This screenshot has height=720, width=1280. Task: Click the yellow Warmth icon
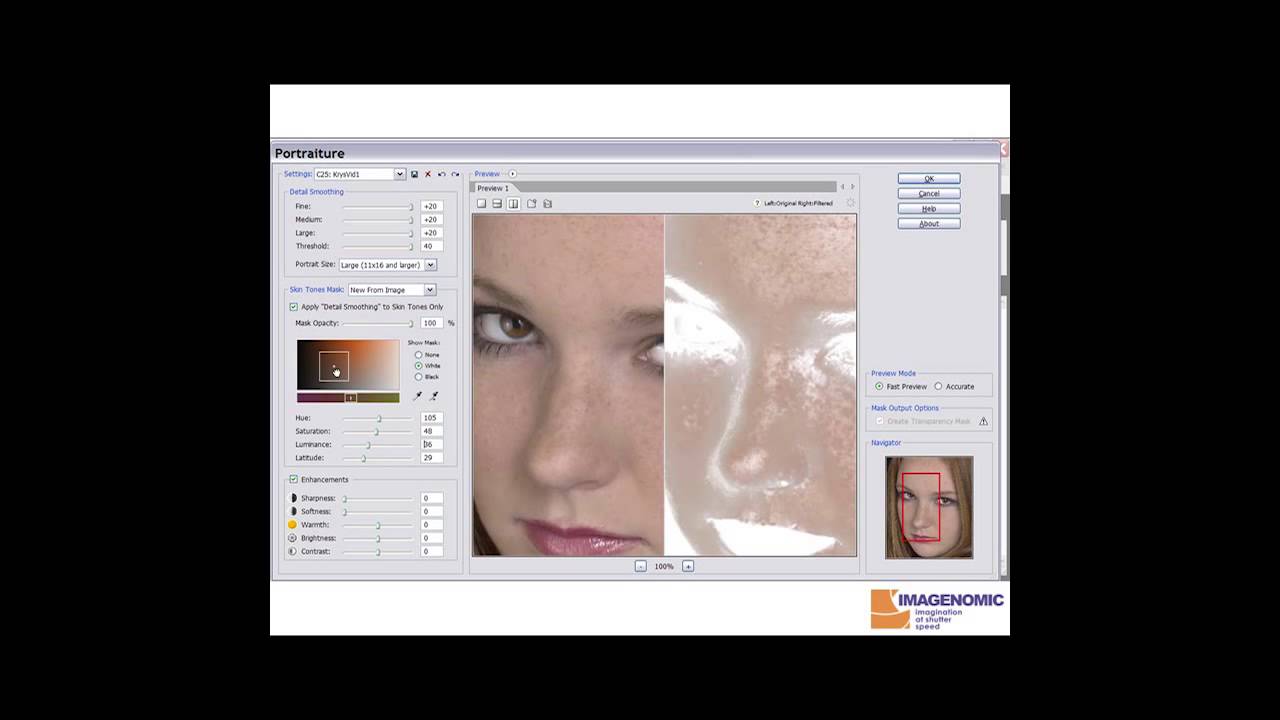click(x=293, y=524)
